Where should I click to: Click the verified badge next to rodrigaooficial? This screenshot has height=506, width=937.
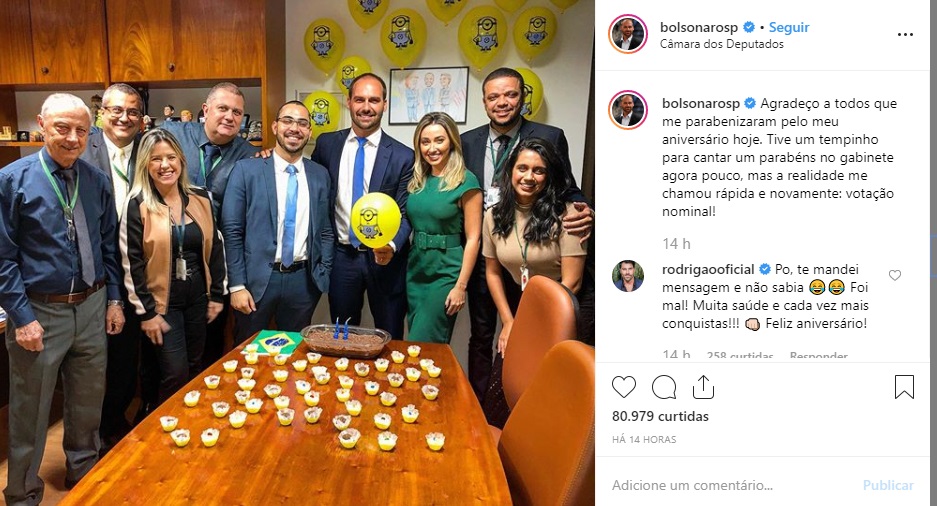point(764,269)
